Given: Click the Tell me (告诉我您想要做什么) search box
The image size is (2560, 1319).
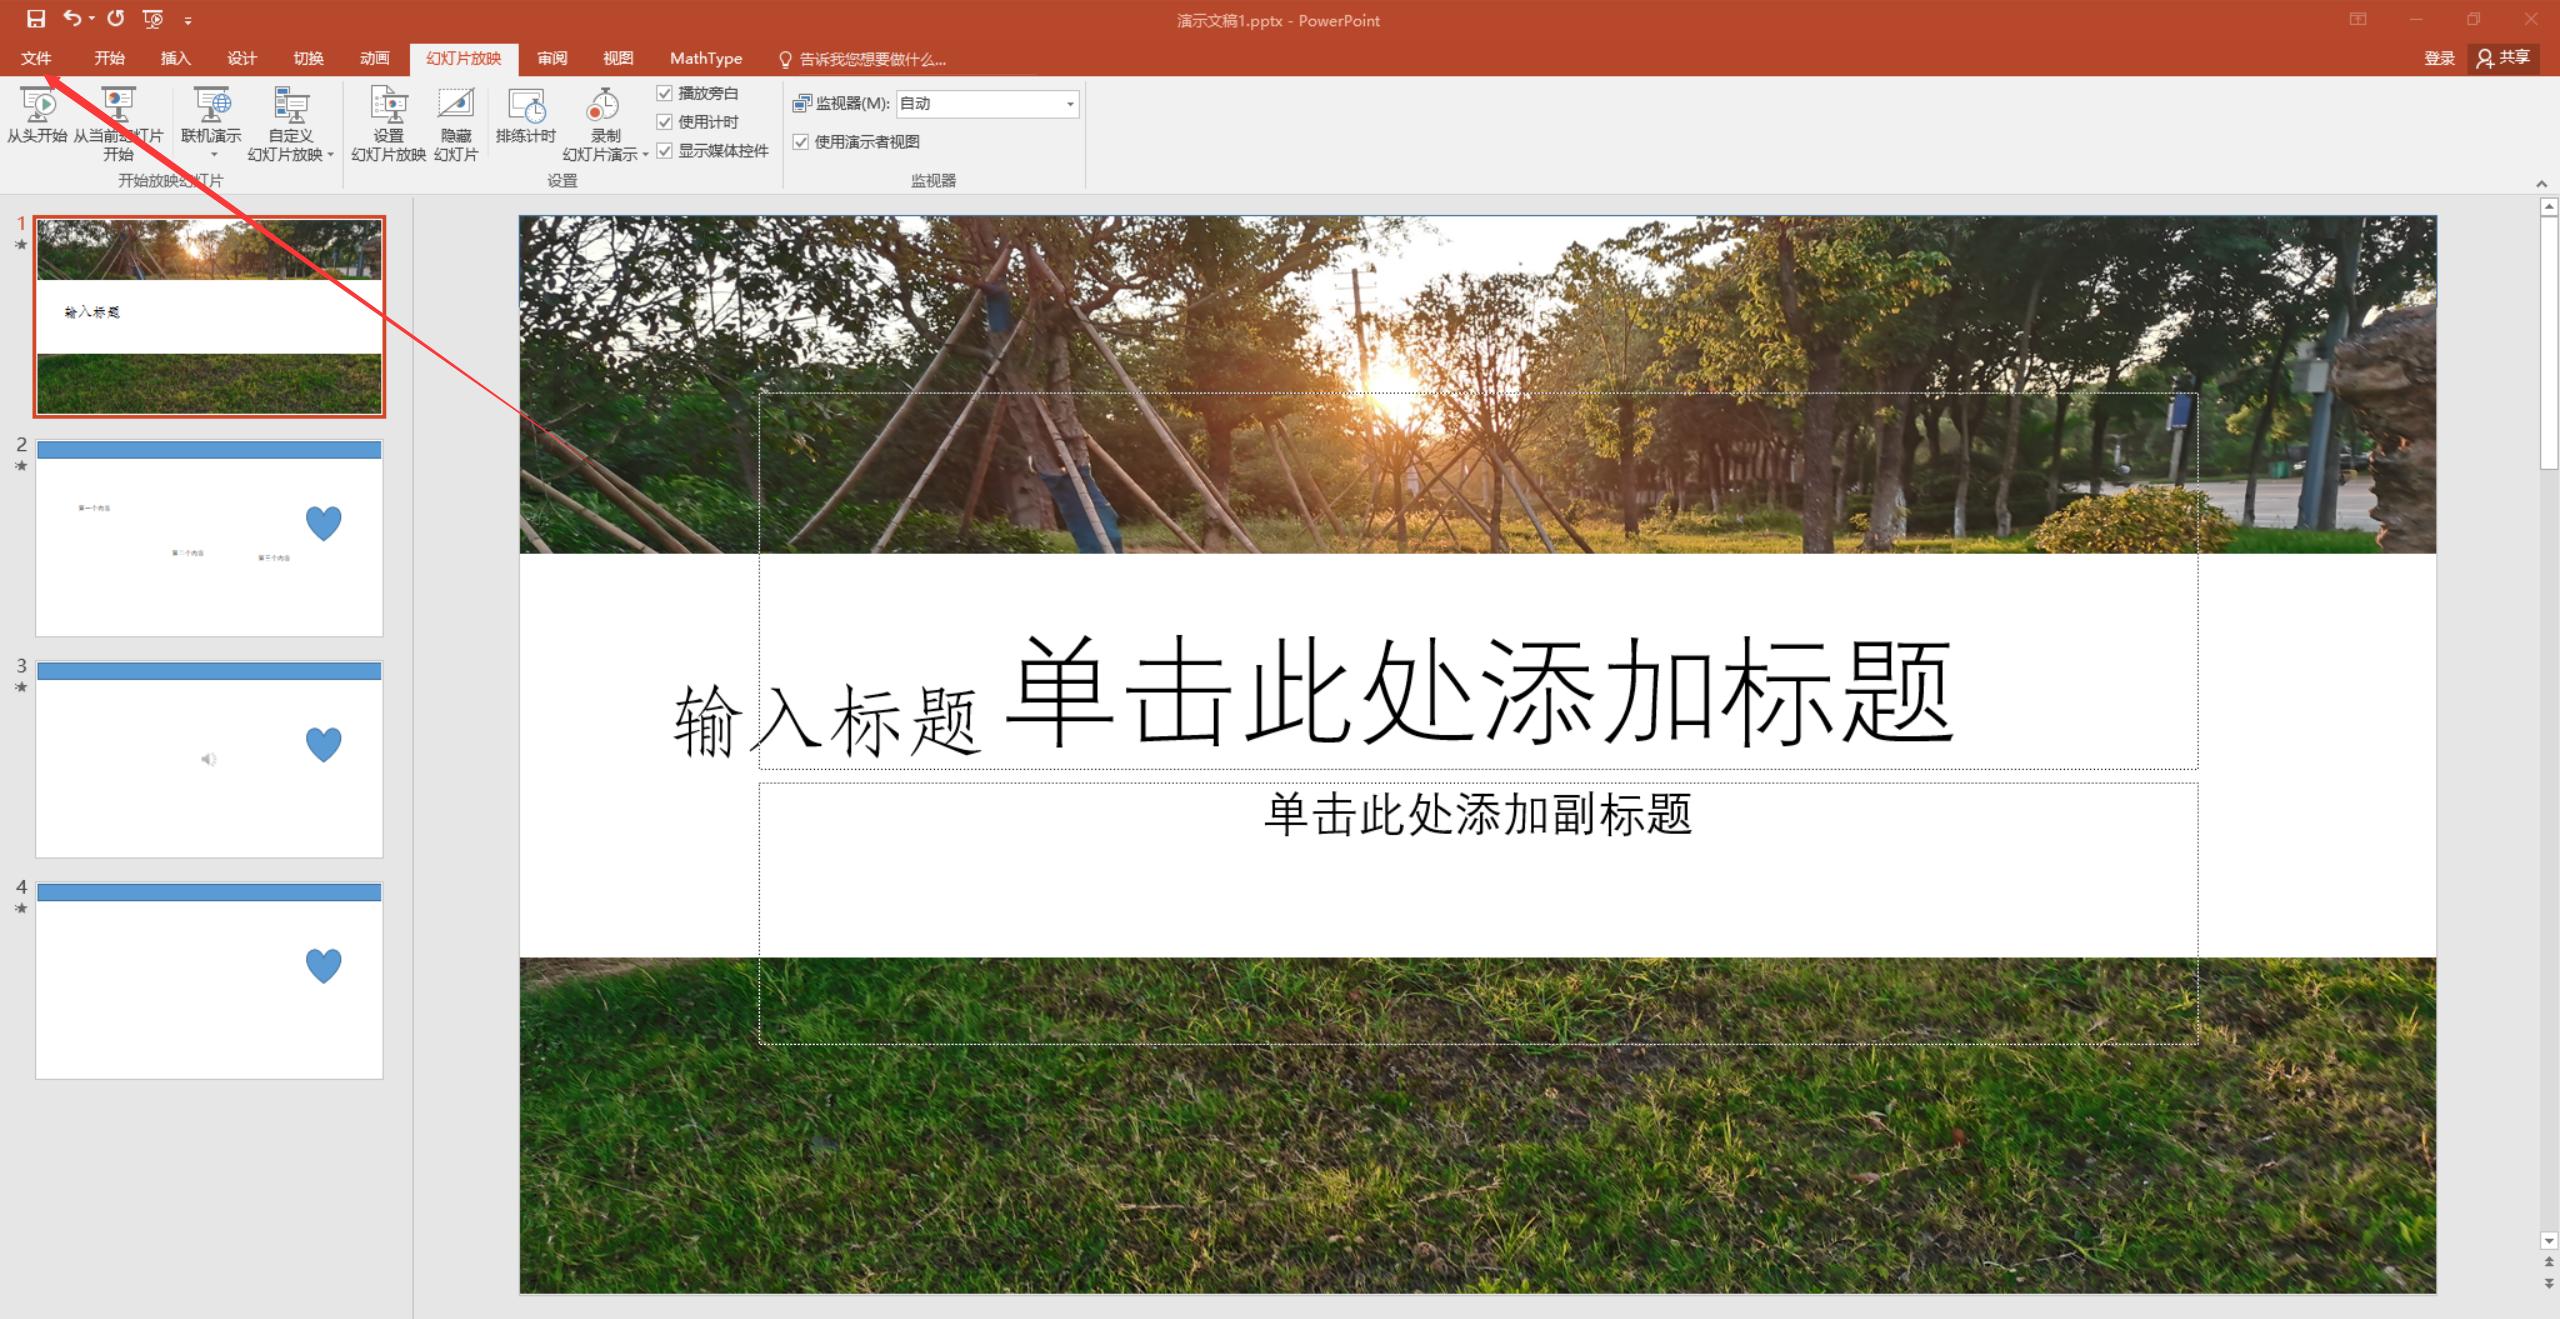Looking at the screenshot, I should [x=872, y=60].
